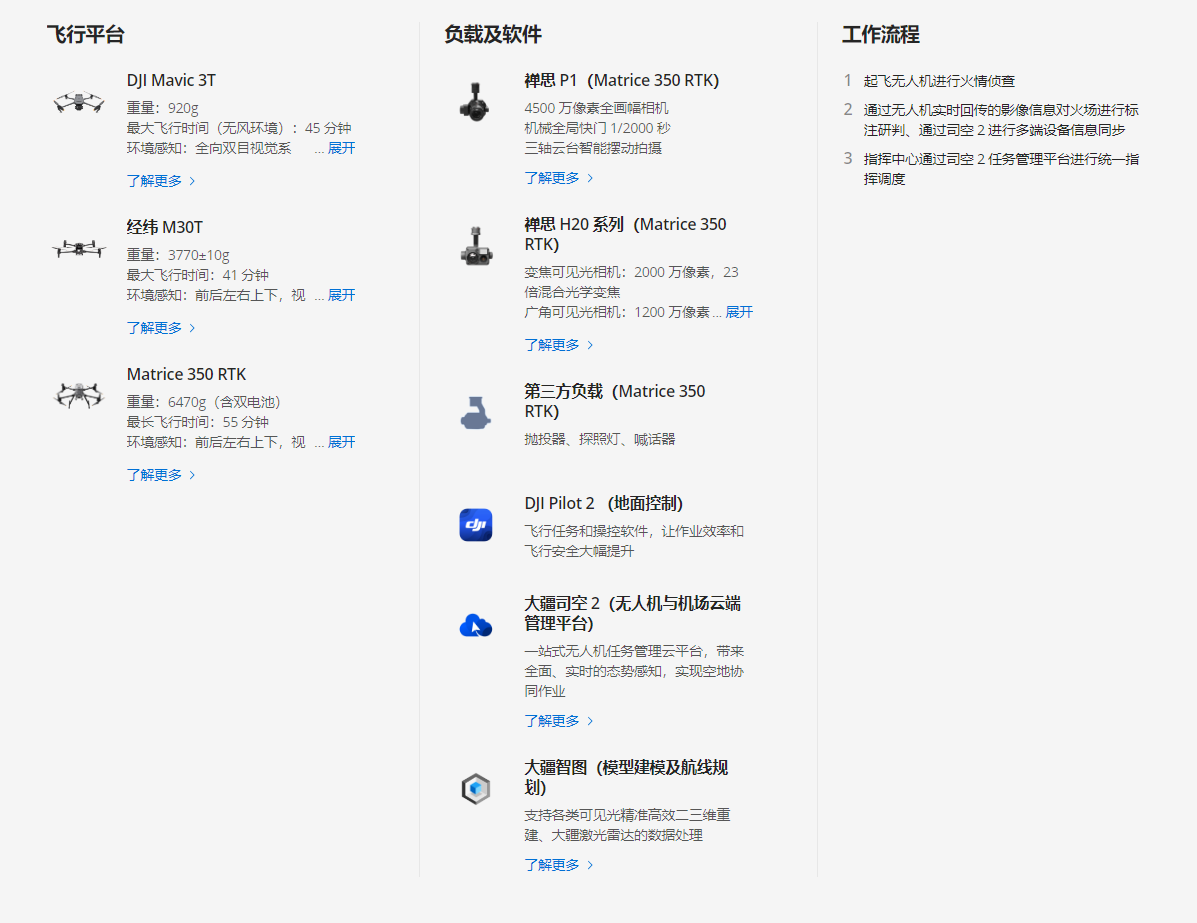
Task: Expand the 经纬 M30T specs with 展开
Action: coord(341,295)
